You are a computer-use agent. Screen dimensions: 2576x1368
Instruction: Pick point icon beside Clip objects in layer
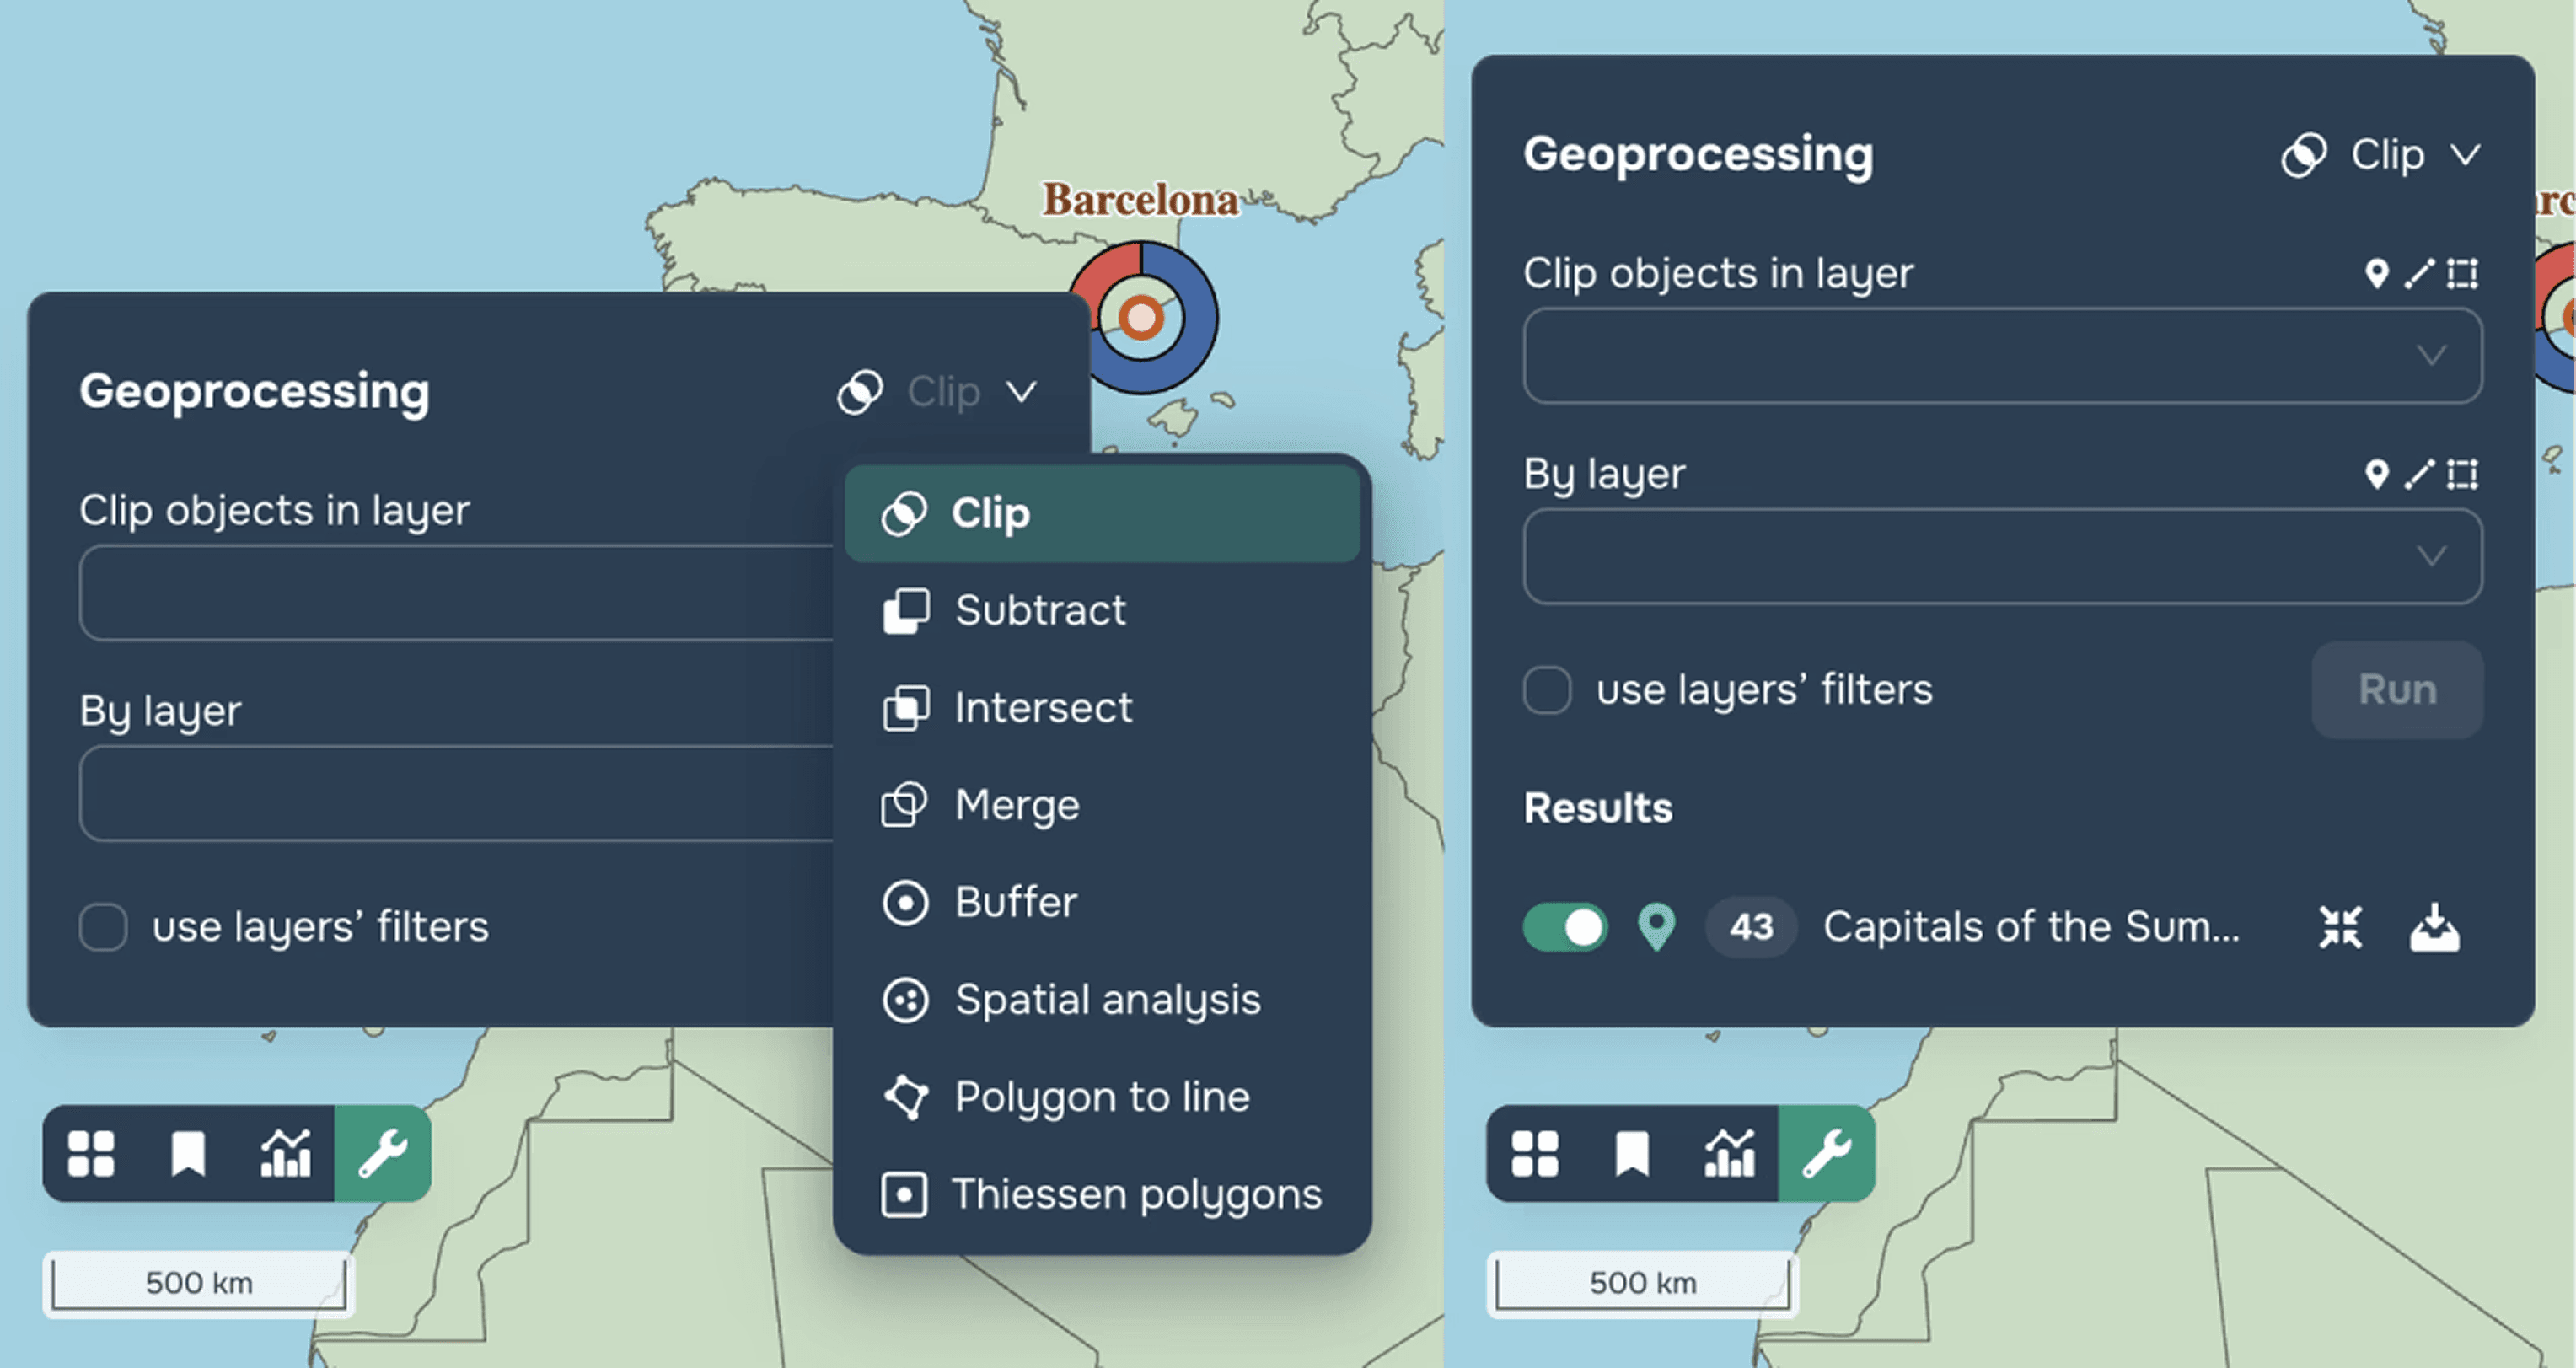pos(2376,273)
